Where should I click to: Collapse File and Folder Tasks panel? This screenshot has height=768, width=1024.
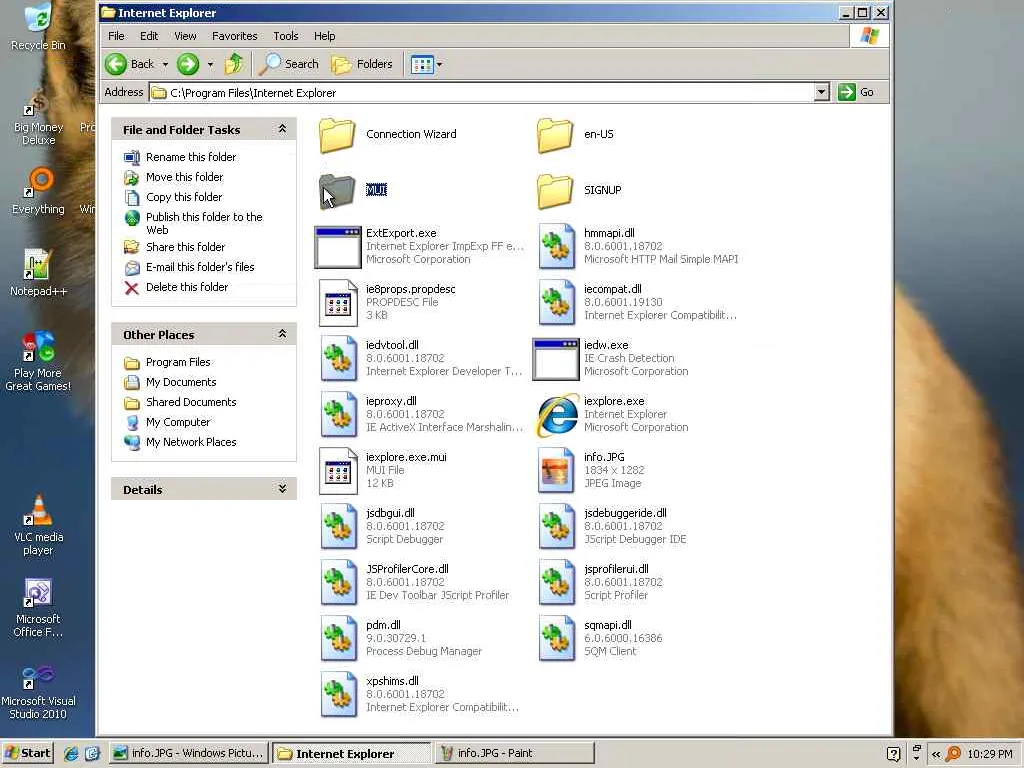(x=282, y=129)
